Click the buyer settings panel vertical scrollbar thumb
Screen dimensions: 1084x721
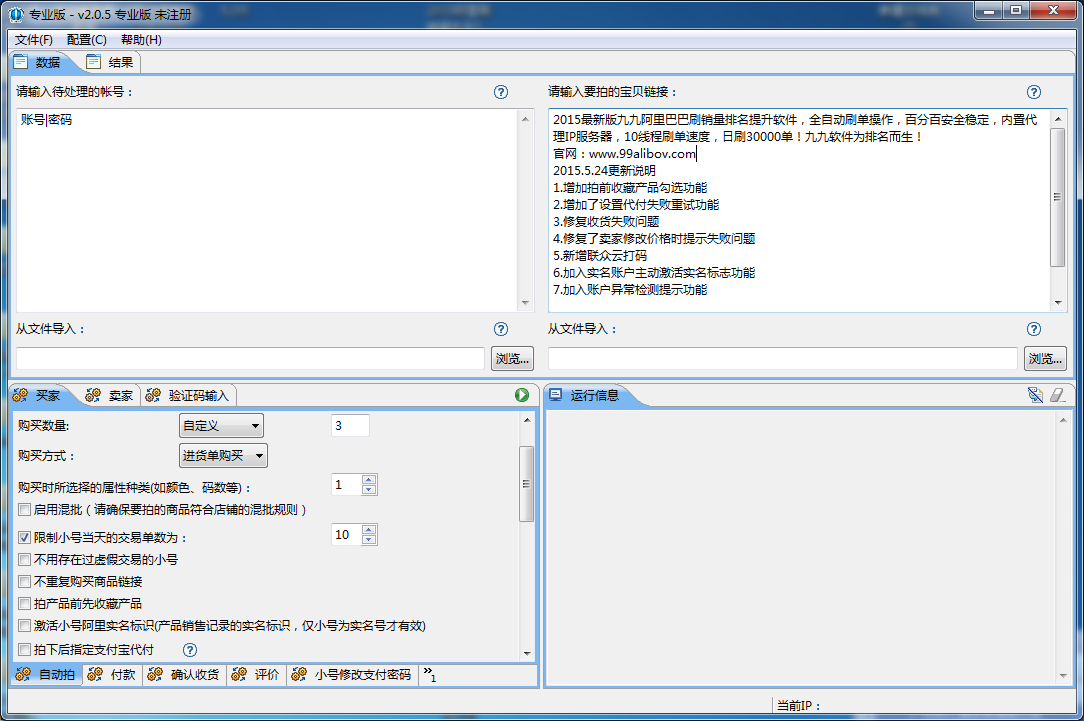click(526, 484)
